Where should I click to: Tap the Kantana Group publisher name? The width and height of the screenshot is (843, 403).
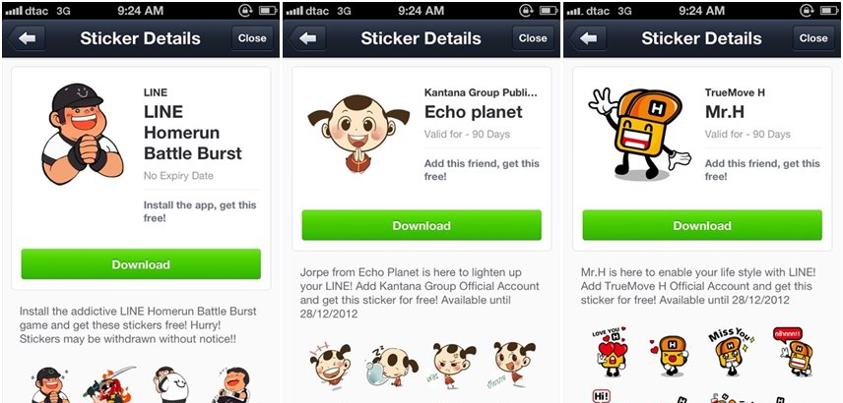pyautogui.click(x=481, y=92)
